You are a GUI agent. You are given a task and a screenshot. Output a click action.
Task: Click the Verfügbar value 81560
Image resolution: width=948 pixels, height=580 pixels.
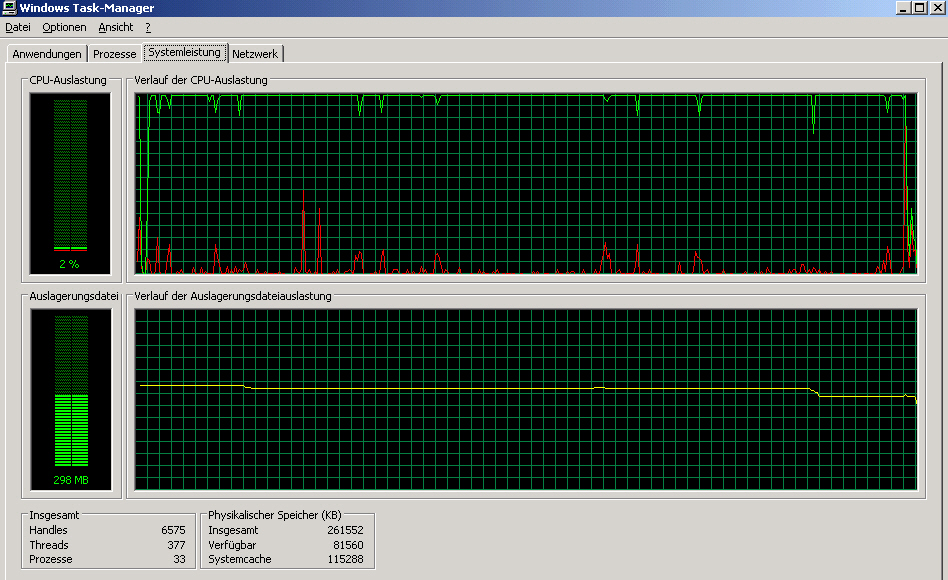(348, 545)
